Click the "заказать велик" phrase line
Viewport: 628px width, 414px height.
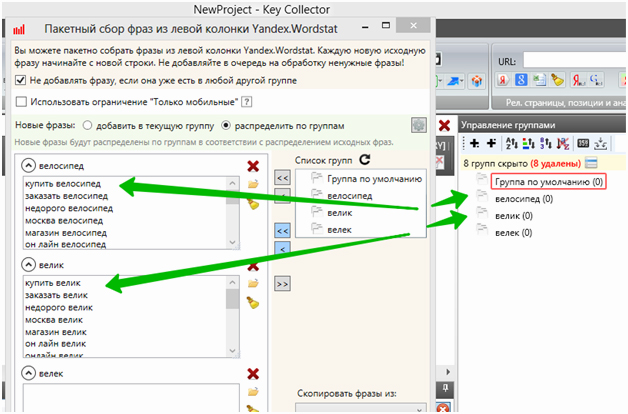click(56, 295)
